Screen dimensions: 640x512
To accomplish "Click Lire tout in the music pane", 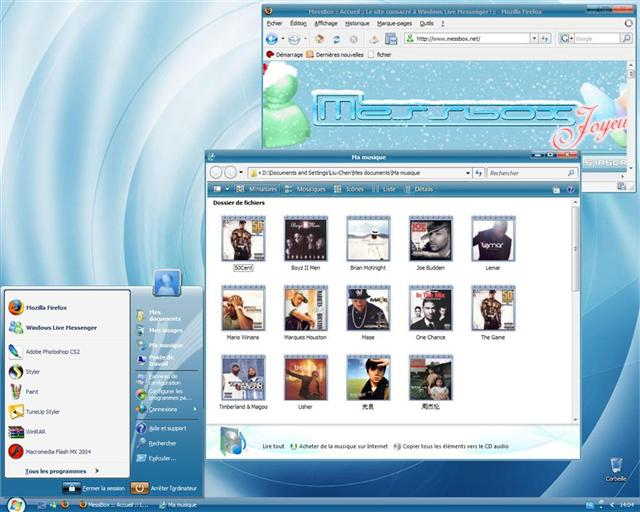I will pos(273,446).
